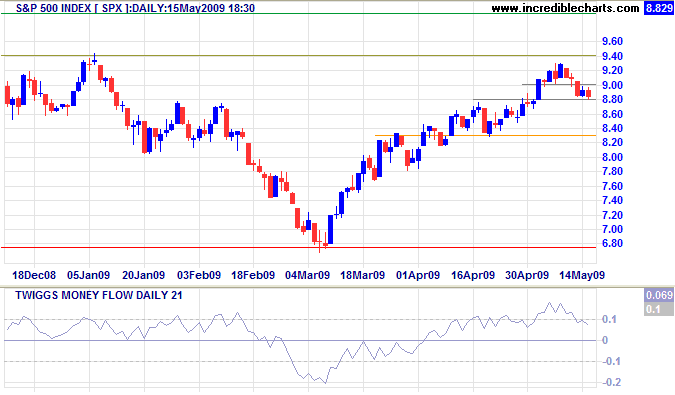The width and height of the screenshot is (675, 395).
Task: Click the 14May09 date label
Action: pos(582,275)
